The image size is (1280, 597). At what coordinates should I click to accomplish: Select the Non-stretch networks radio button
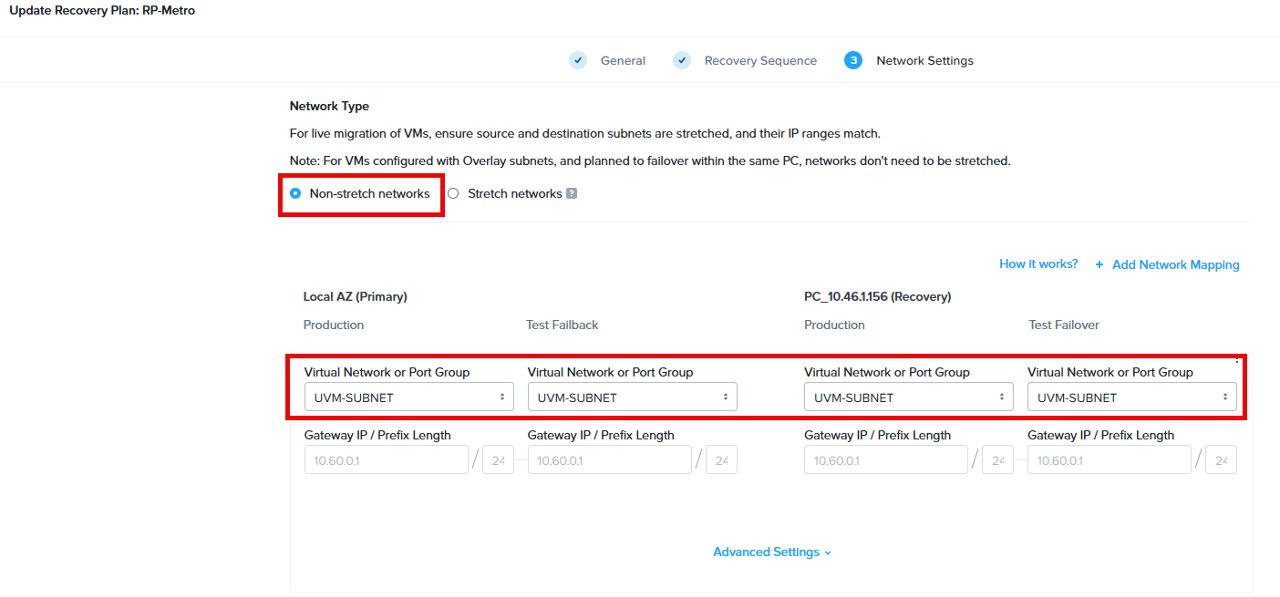(295, 193)
